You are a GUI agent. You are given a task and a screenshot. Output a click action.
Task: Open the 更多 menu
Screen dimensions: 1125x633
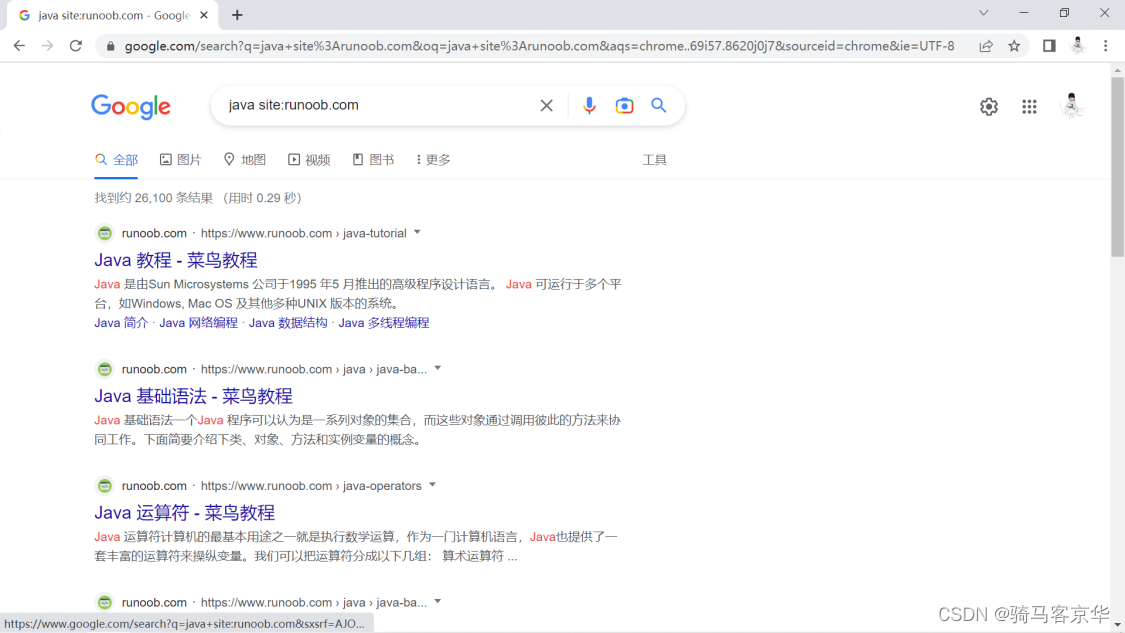(433, 160)
